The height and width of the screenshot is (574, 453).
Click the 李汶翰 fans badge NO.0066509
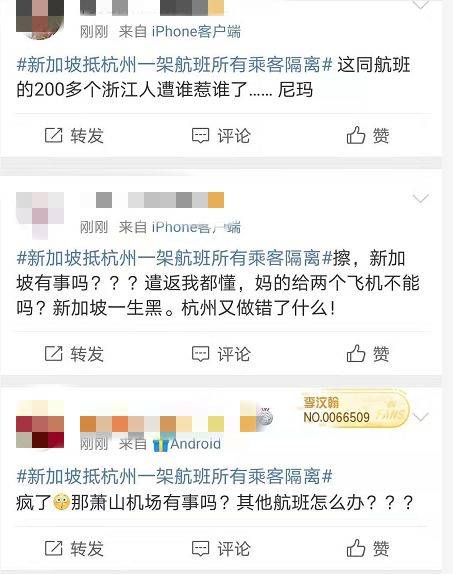(354, 410)
